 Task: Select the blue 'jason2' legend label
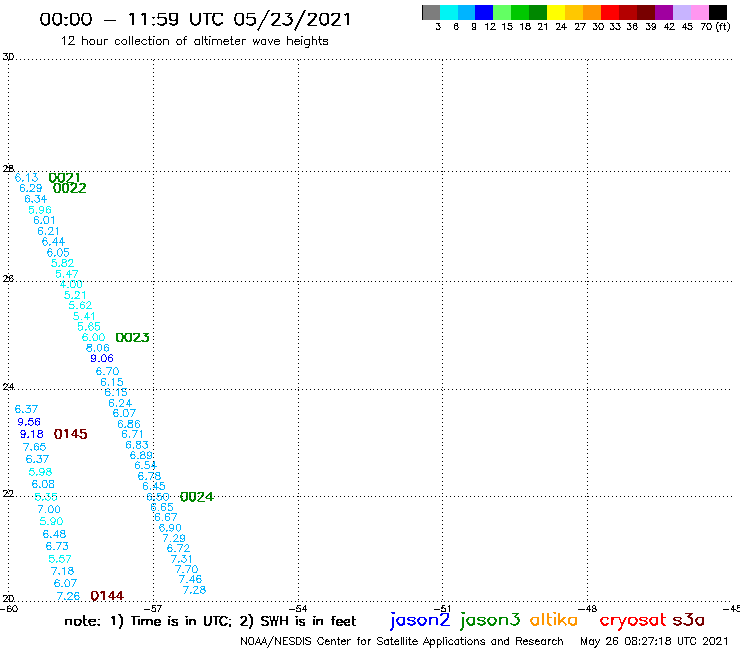pyautogui.click(x=420, y=621)
